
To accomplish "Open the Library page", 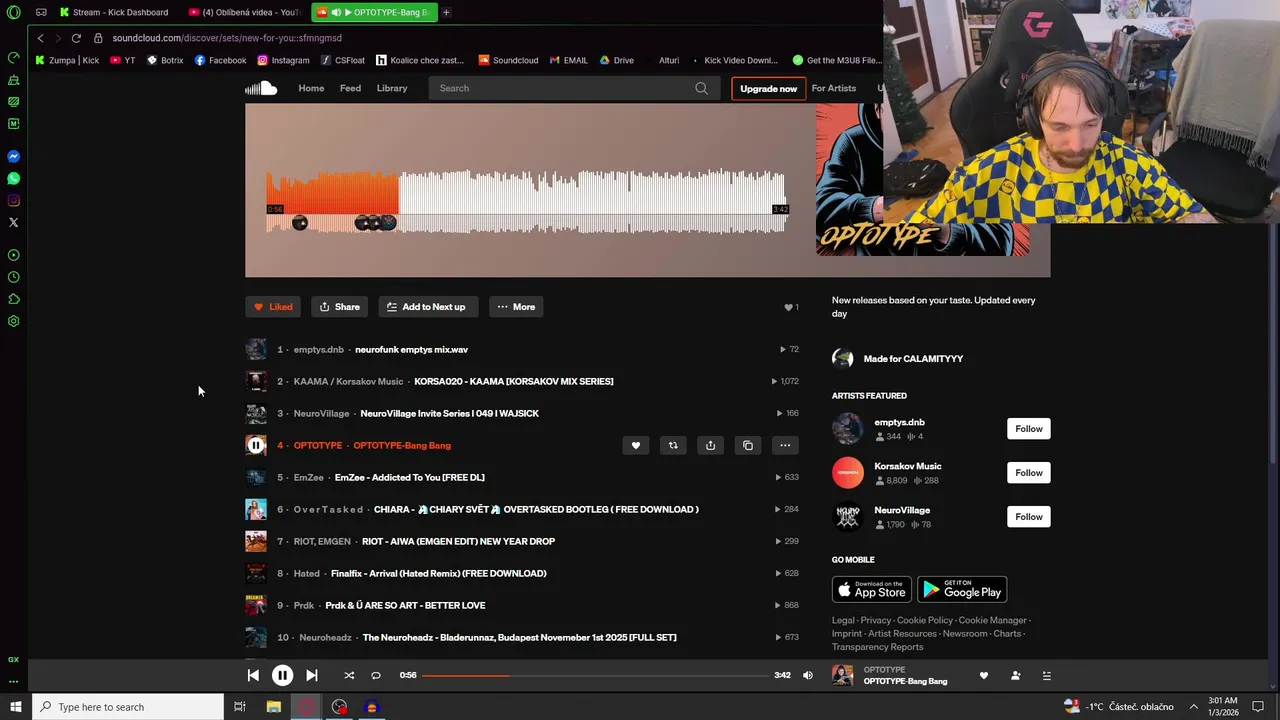I will 392,88.
